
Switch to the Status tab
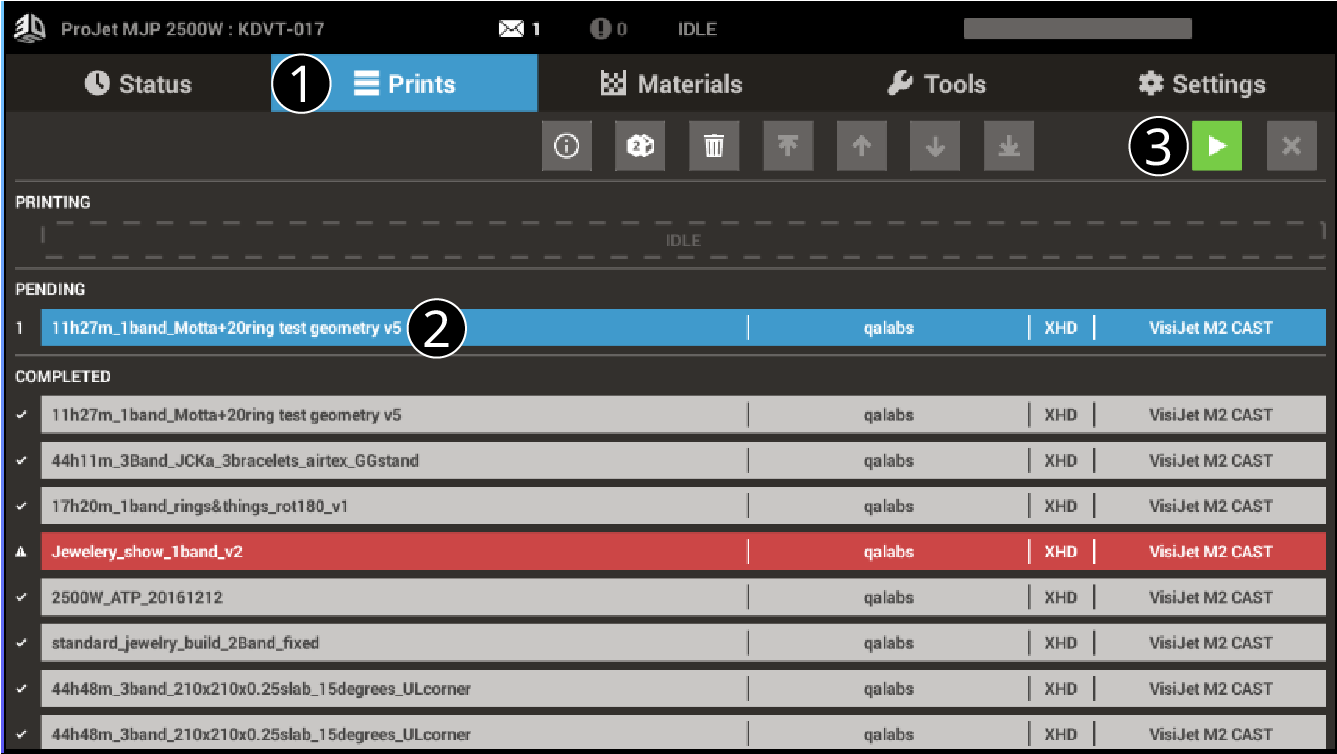(x=140, y=84)
